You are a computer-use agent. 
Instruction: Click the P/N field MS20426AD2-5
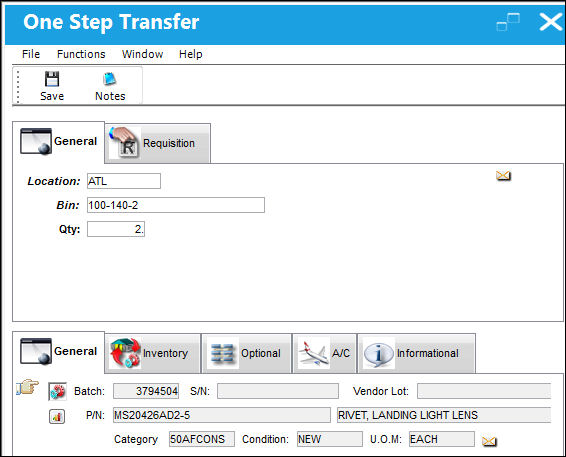tap(222, 415)
